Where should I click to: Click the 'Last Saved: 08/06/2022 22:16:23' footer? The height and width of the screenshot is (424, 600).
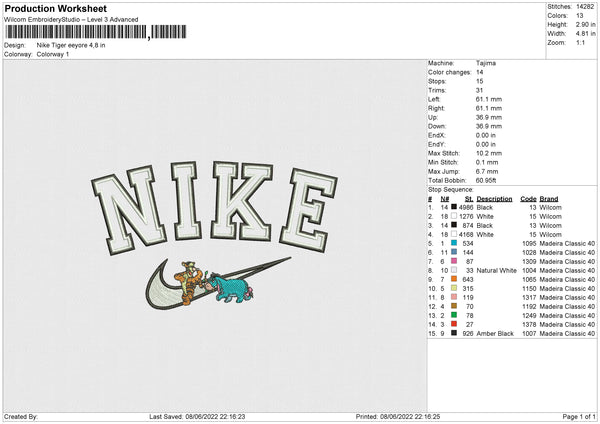(x=197, y=417)
